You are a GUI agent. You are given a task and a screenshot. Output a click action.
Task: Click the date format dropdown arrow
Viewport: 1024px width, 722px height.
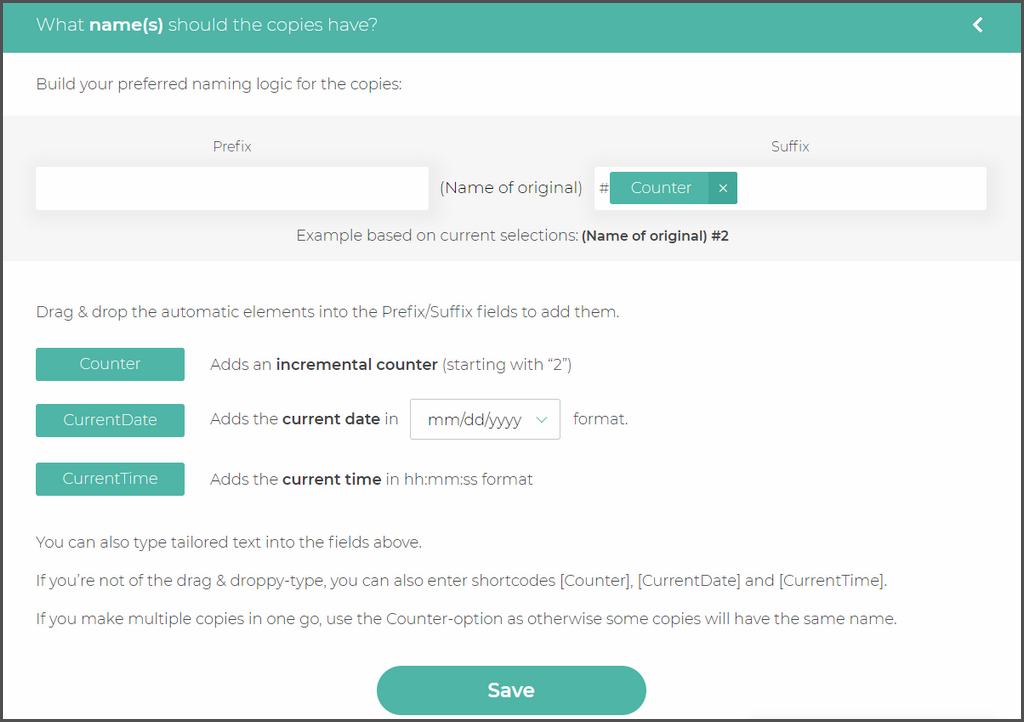click(542, 420)
